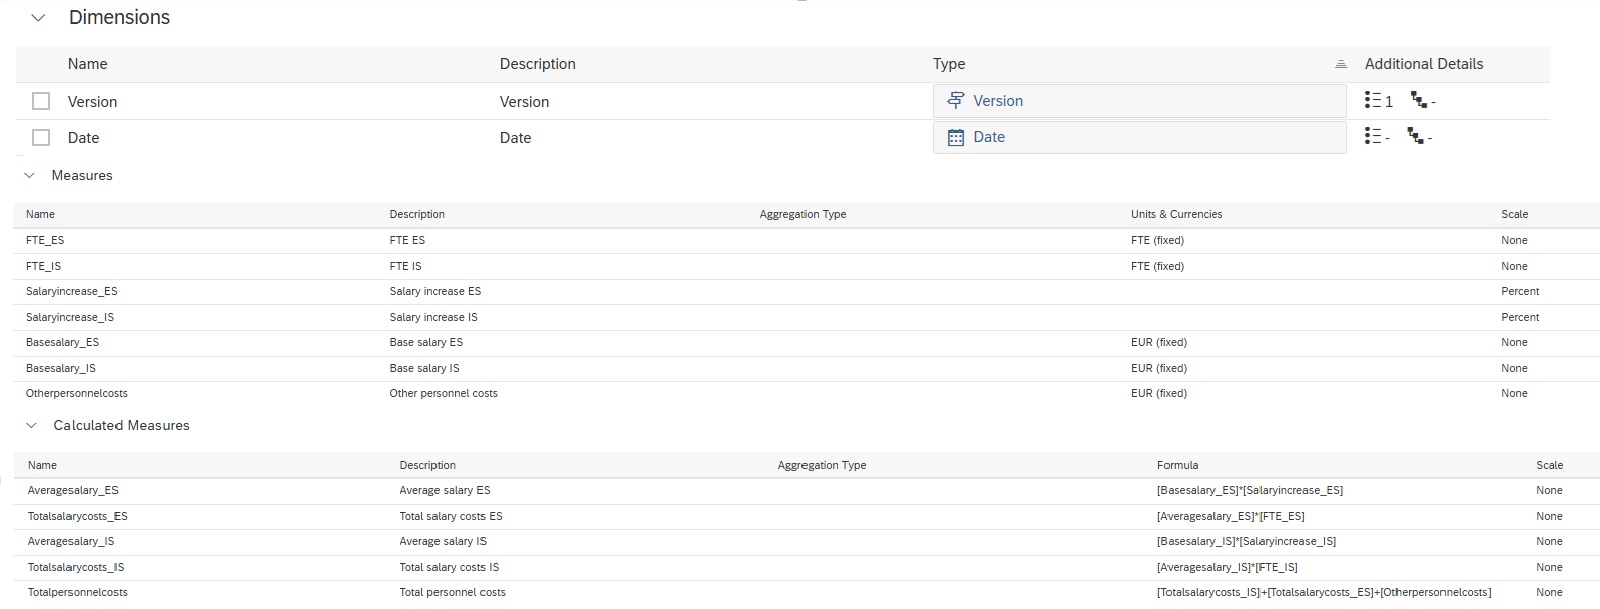Click the Formula column header

coord(1177,465)
